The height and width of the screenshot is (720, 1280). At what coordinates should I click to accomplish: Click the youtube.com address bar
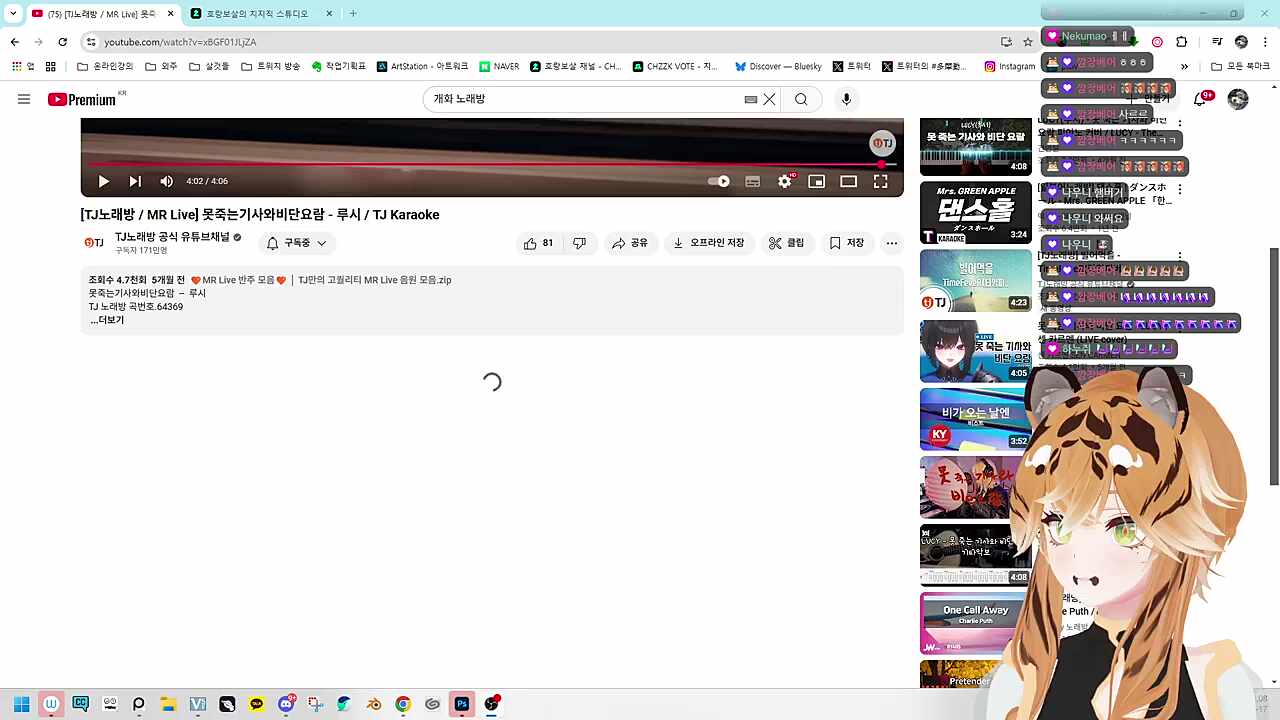click(540, 42)
